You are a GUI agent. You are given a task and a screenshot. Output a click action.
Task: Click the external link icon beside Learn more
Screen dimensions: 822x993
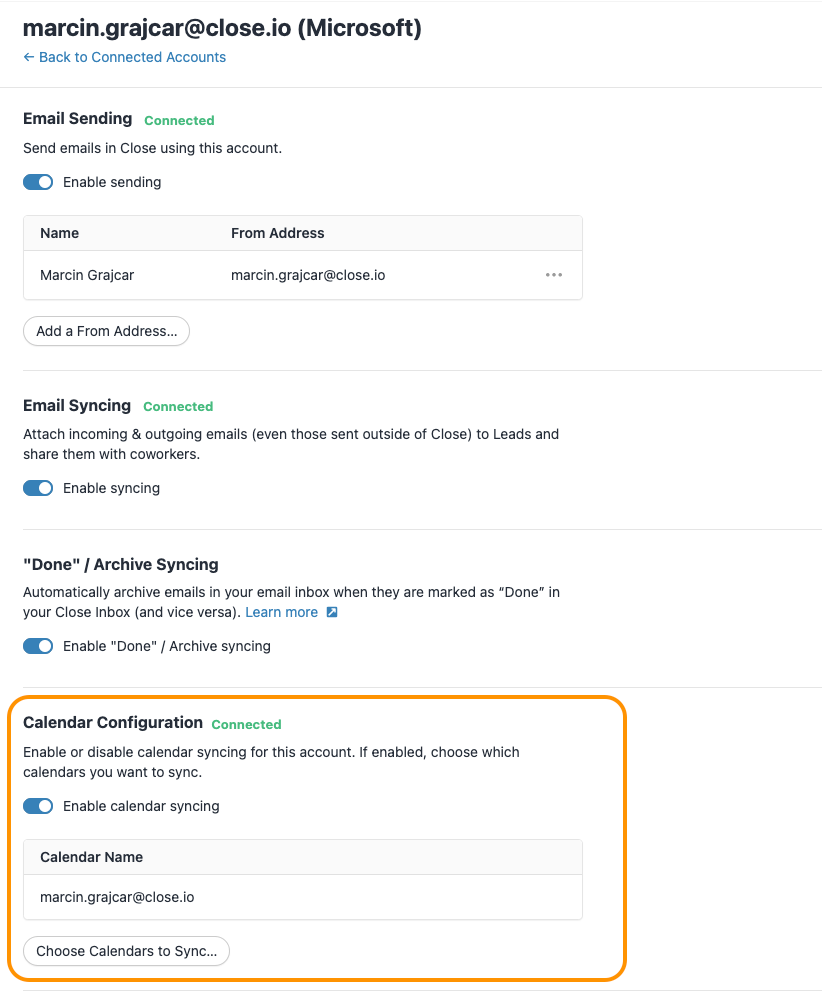[332, 612]
